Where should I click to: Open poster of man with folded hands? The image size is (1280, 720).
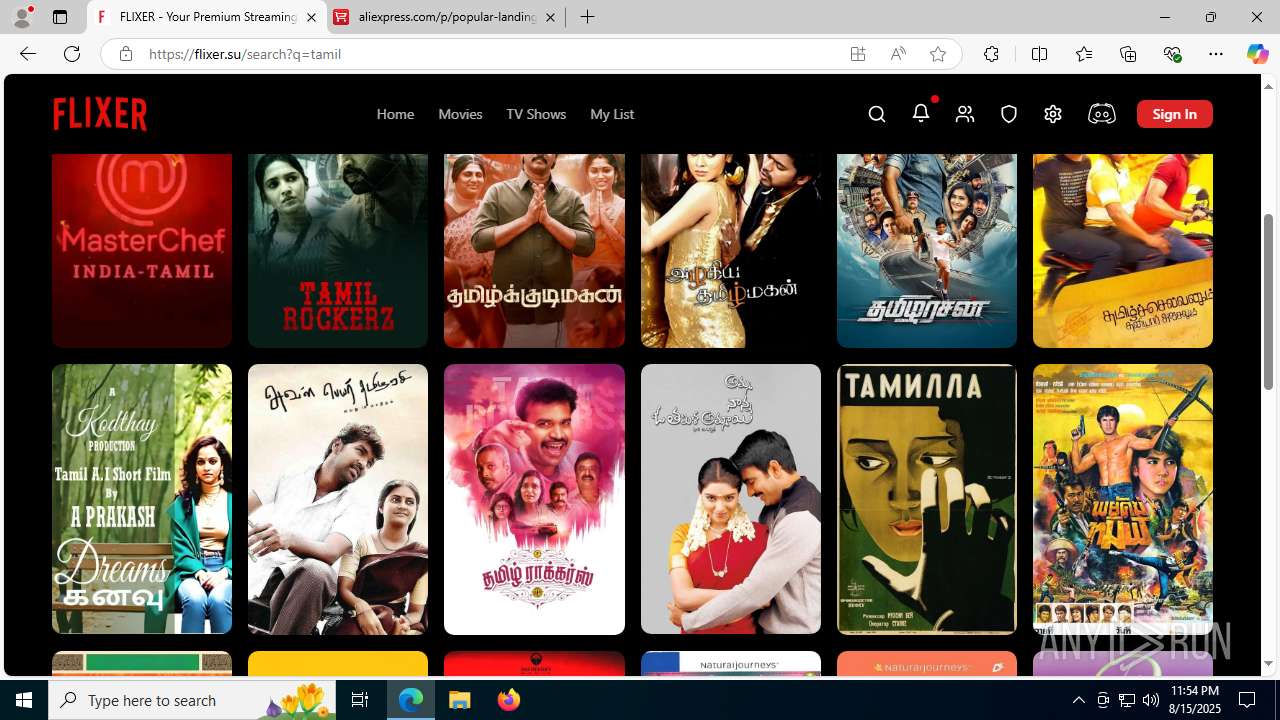click(534, 250)
